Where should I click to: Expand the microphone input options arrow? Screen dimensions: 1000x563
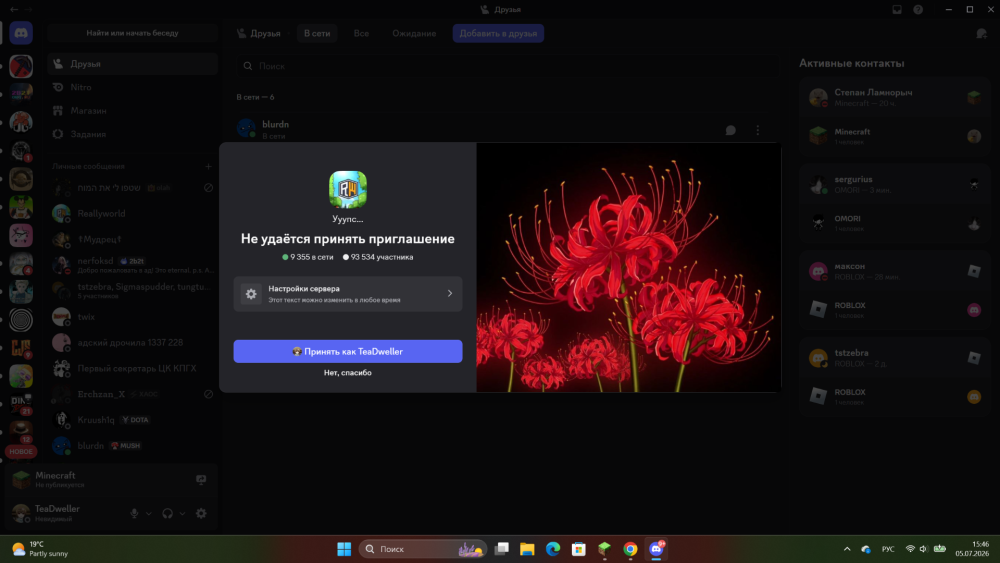coord(149,513)
